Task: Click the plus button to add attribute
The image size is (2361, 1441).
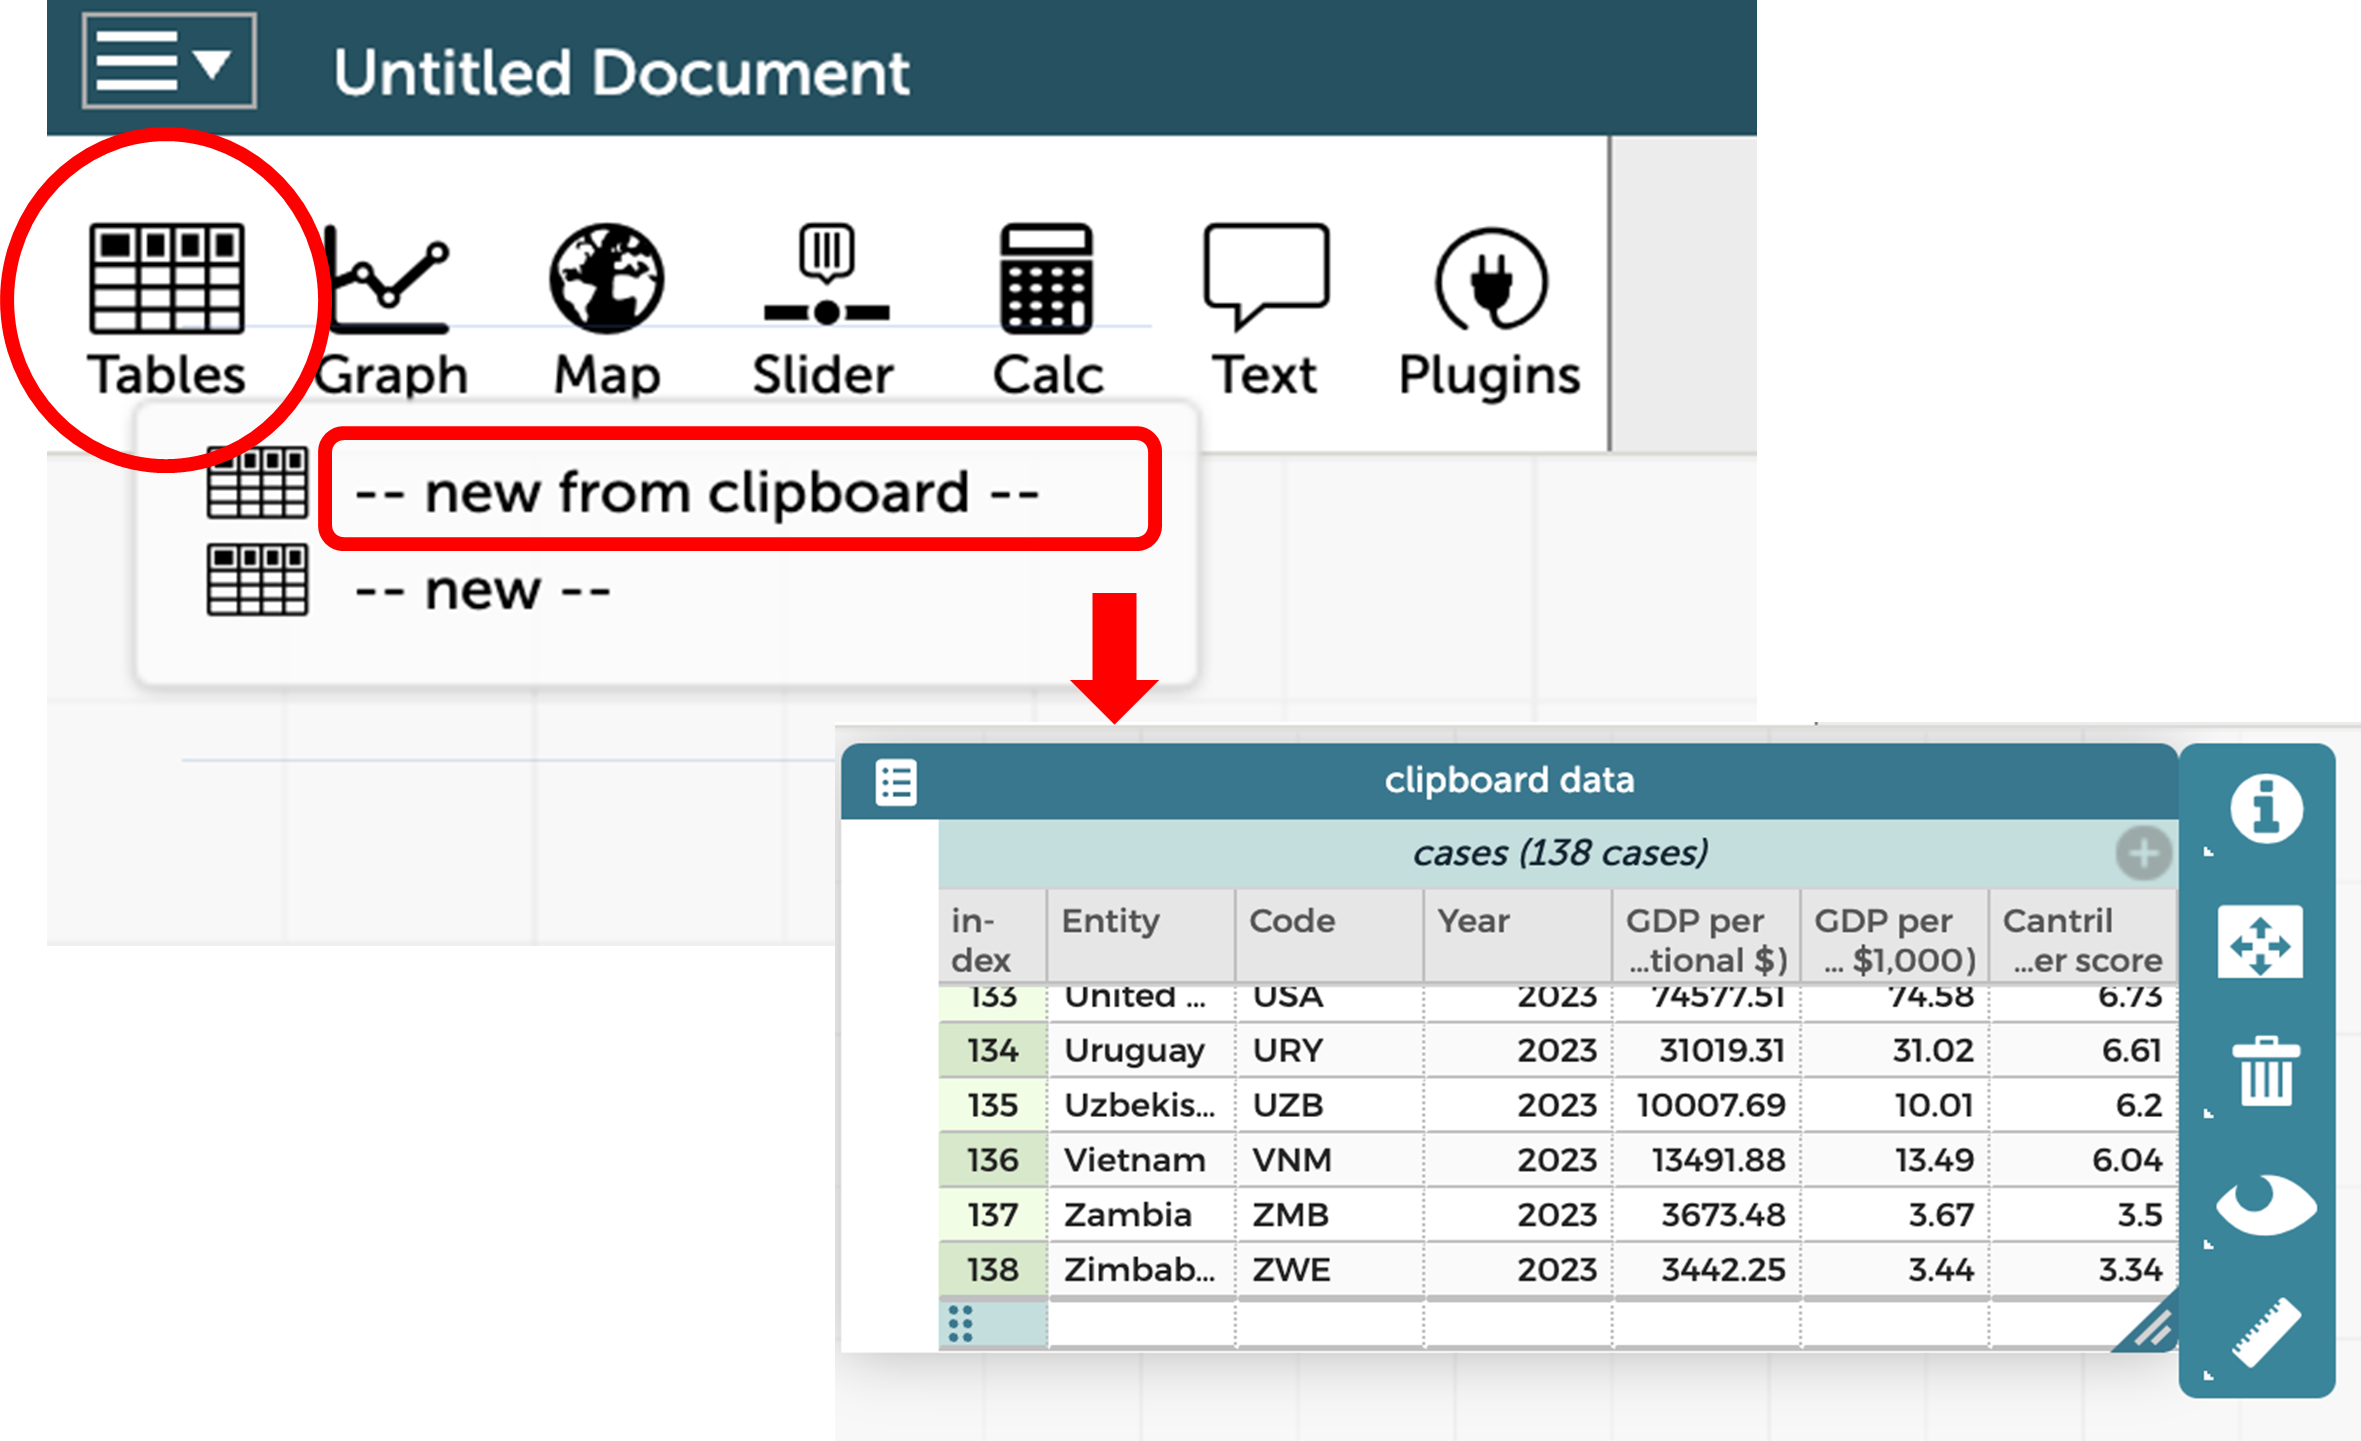Action: [2143, 853]
